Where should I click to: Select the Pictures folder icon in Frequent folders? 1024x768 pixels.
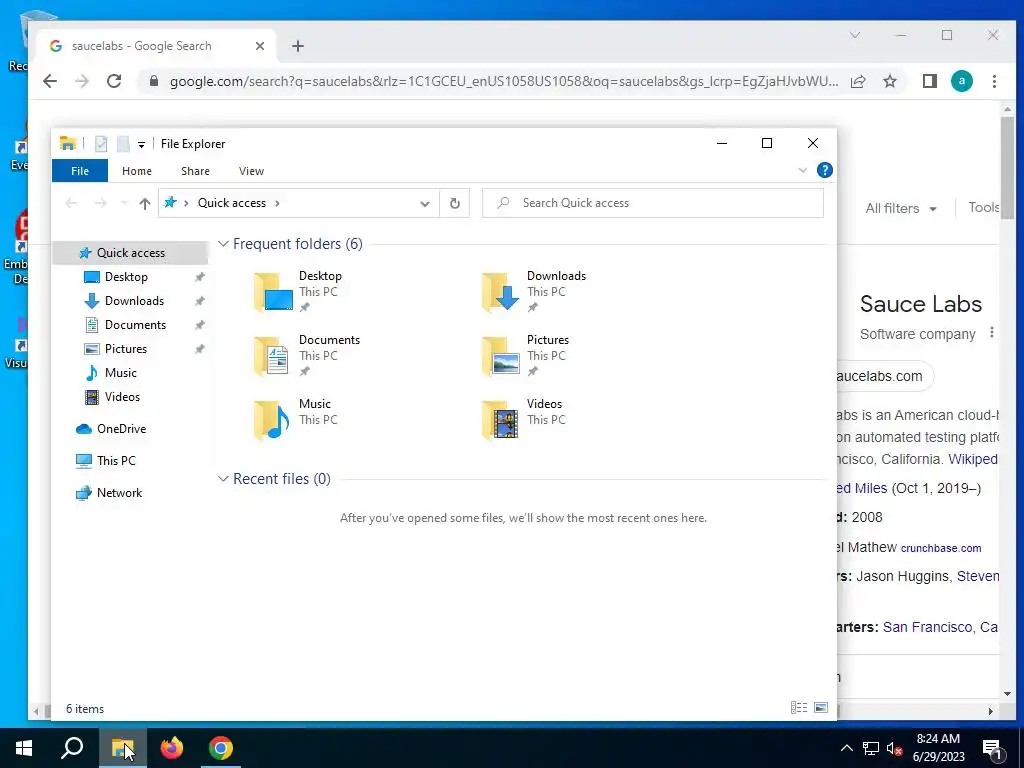(x=501, y=355)
